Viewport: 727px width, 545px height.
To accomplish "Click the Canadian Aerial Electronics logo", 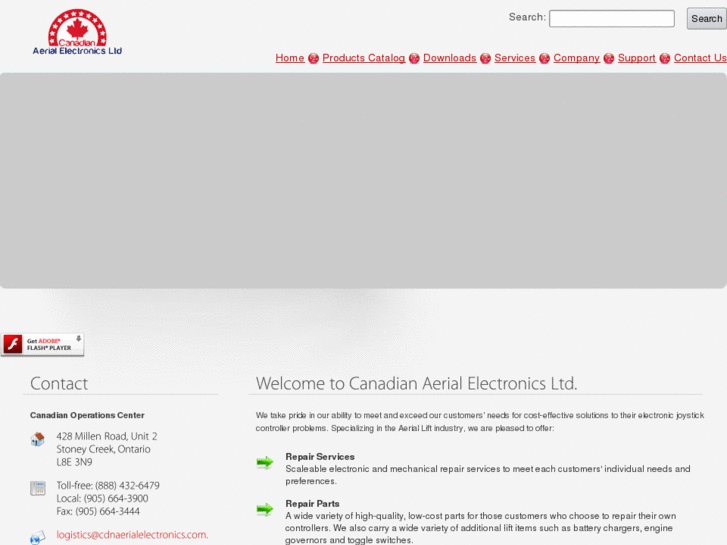I will coord(77,32).
